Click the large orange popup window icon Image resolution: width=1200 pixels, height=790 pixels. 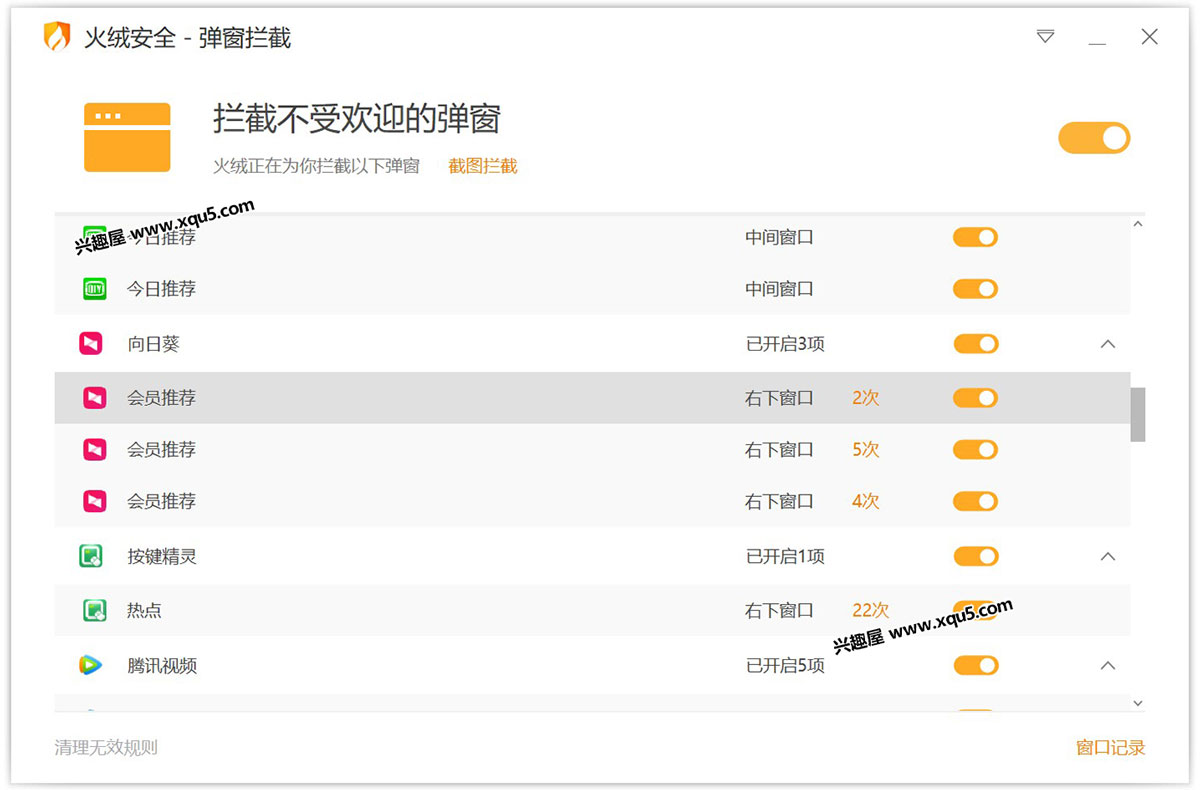coord(127,137)
